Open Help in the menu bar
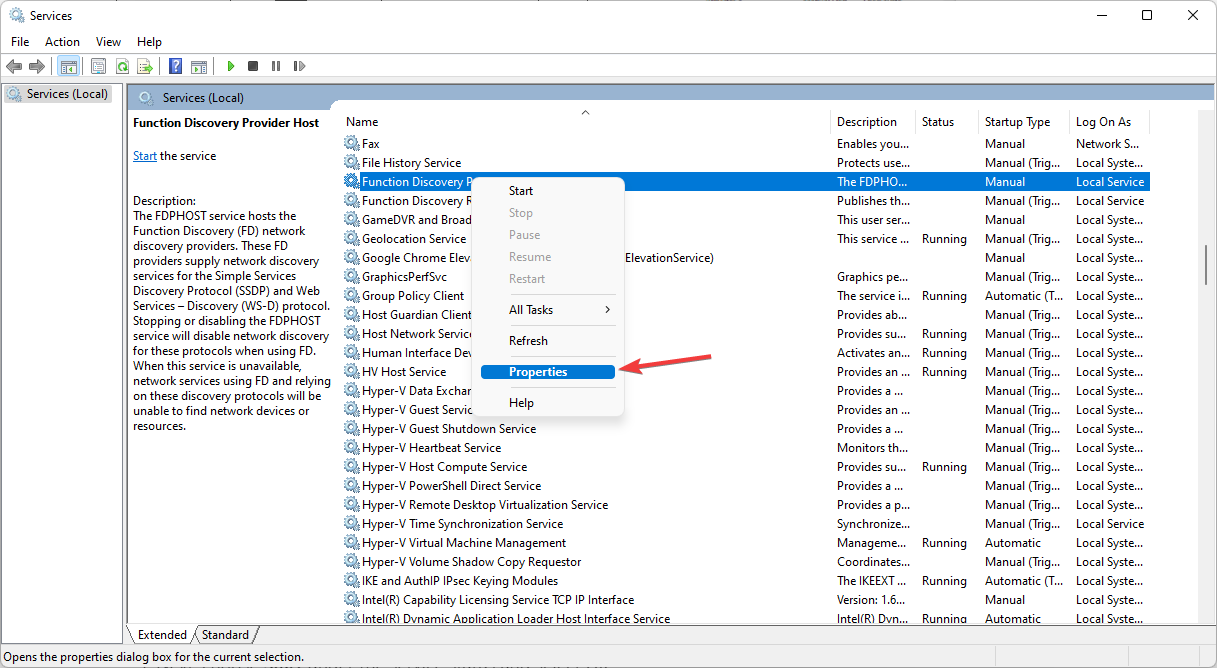The width and height of the screenshot is (1217, 668). point(149,42)
